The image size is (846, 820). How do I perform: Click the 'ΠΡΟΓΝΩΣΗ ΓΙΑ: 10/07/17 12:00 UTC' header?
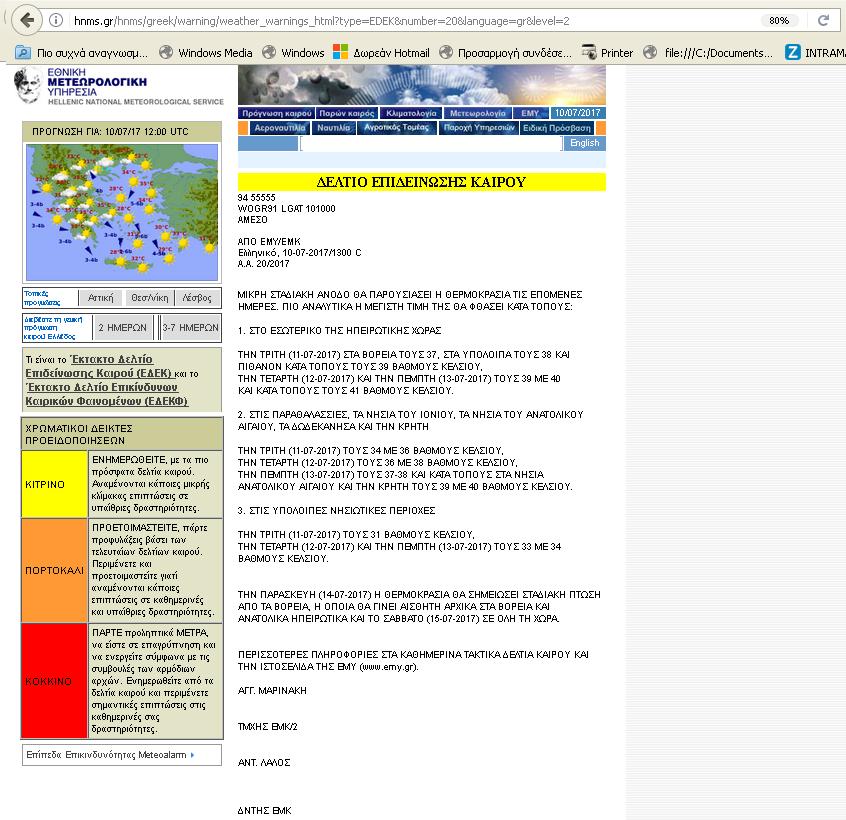(x=122, y=132)
